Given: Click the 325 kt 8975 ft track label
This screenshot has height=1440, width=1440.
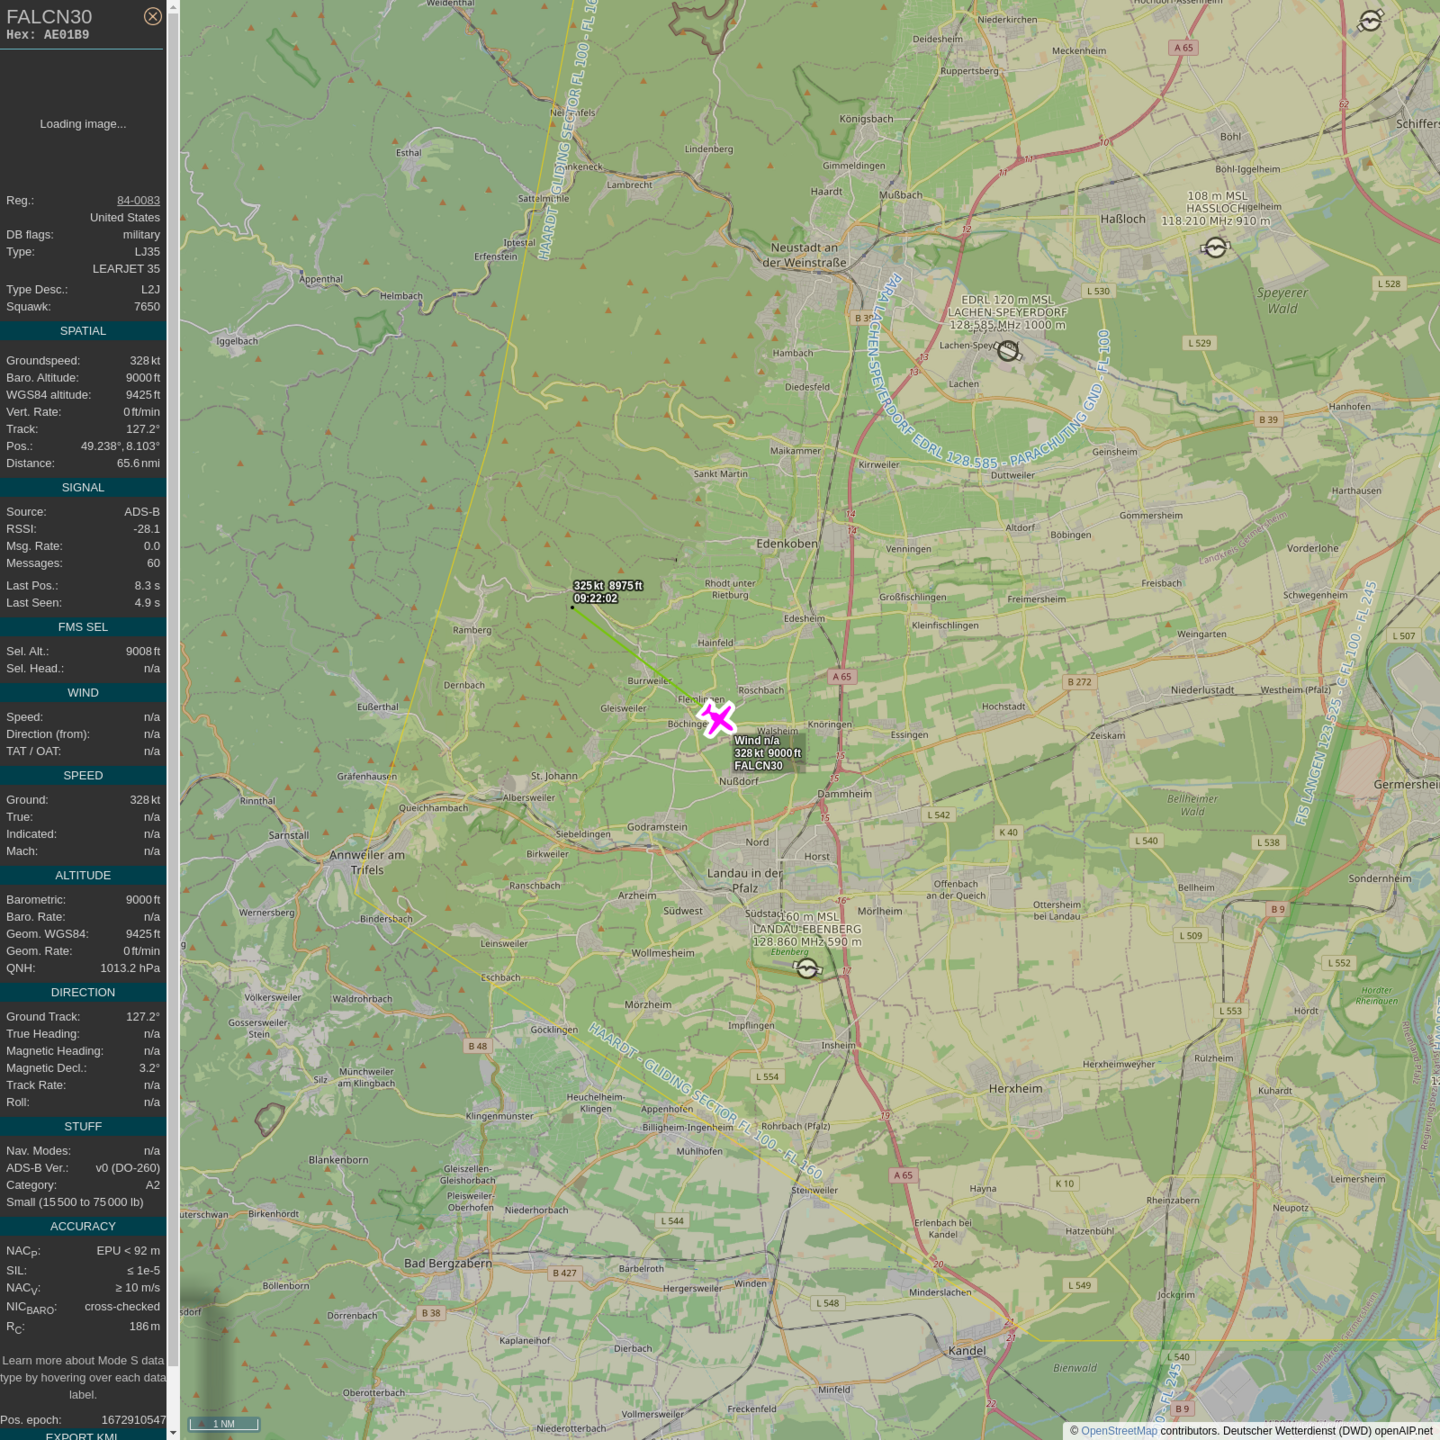Looking at the screenshot, I should click(607, 592).
